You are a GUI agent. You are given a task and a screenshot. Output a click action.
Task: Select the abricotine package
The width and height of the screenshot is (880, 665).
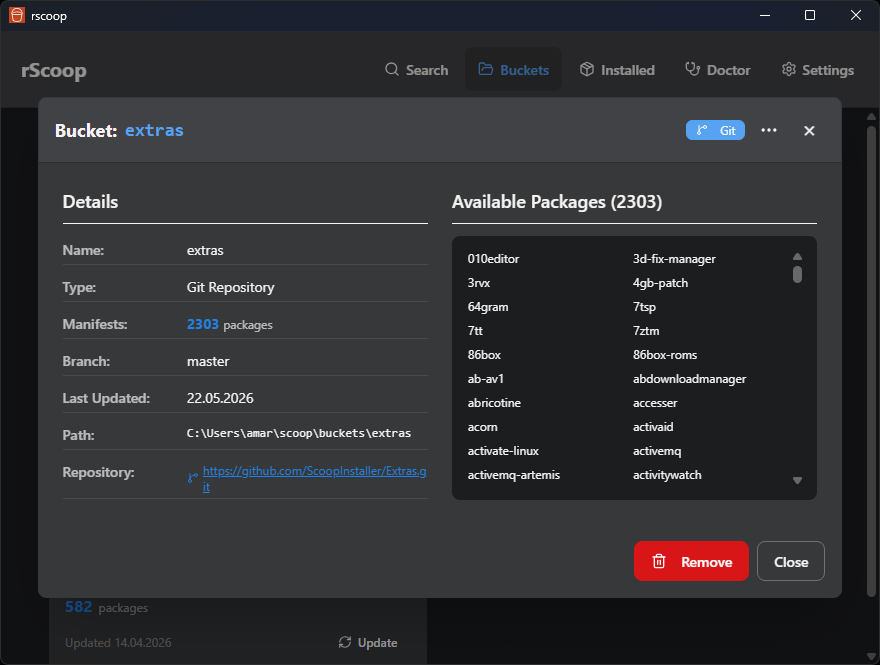494,403
